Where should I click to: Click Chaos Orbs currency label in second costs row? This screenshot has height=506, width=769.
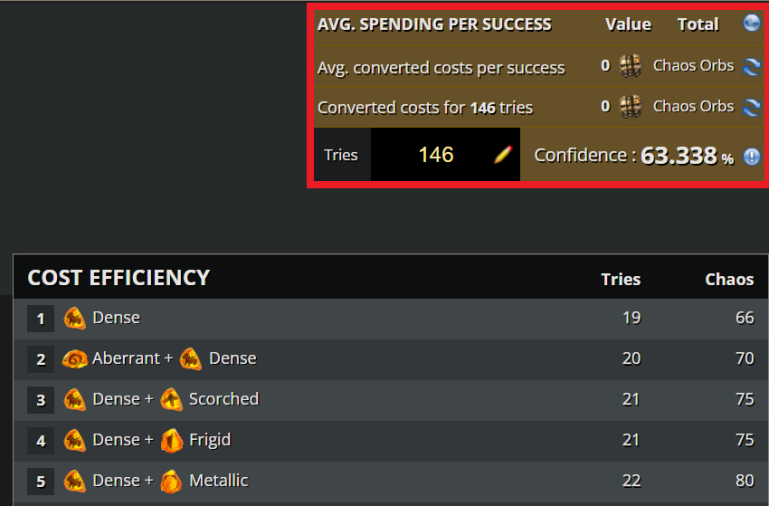[693, 106]
